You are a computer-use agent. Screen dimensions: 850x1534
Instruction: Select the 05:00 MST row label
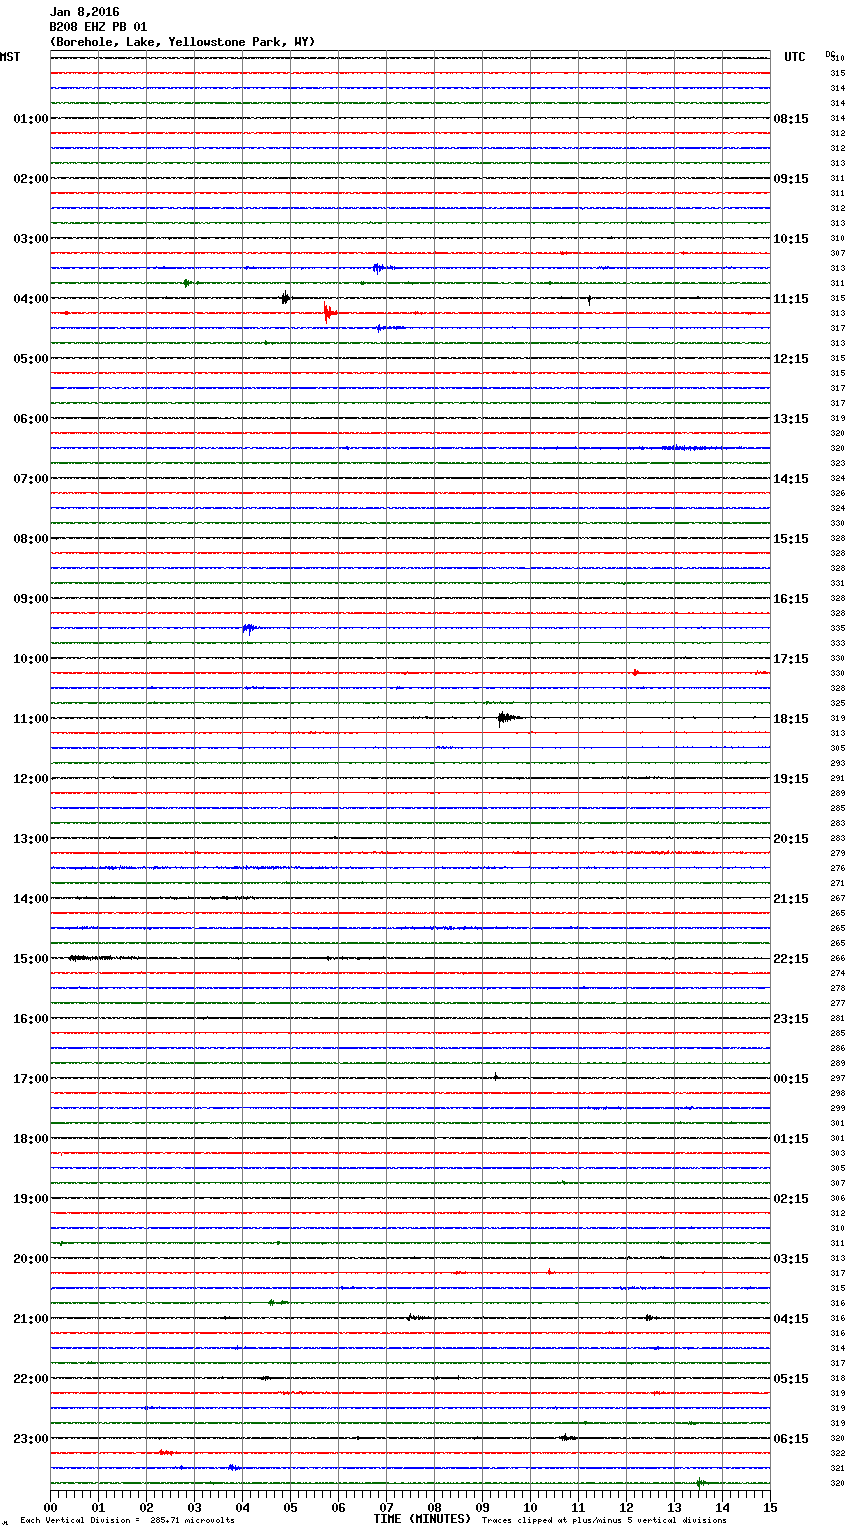point(31,359)
